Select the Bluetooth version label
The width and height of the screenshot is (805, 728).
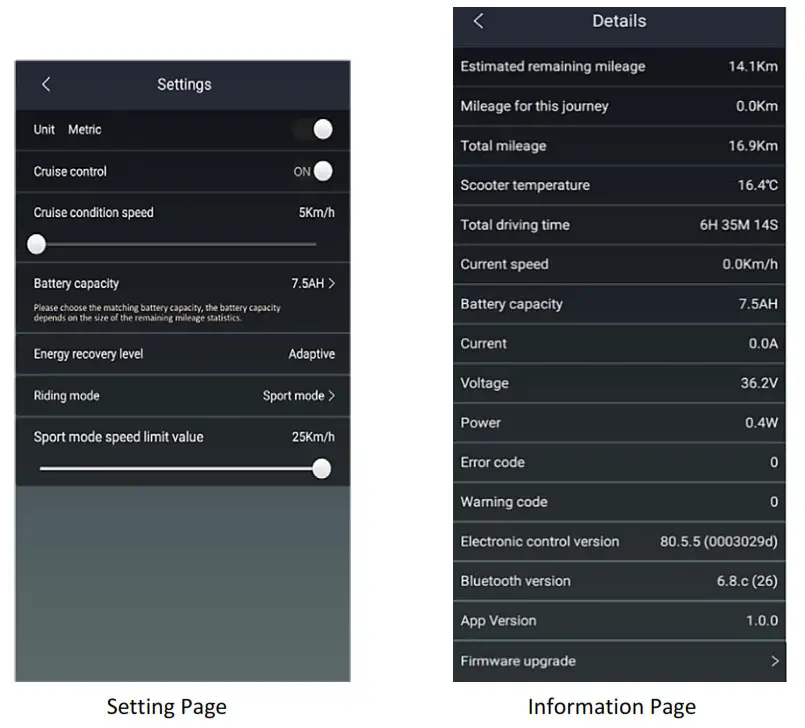pyautogui.click(x=515, y=581)
